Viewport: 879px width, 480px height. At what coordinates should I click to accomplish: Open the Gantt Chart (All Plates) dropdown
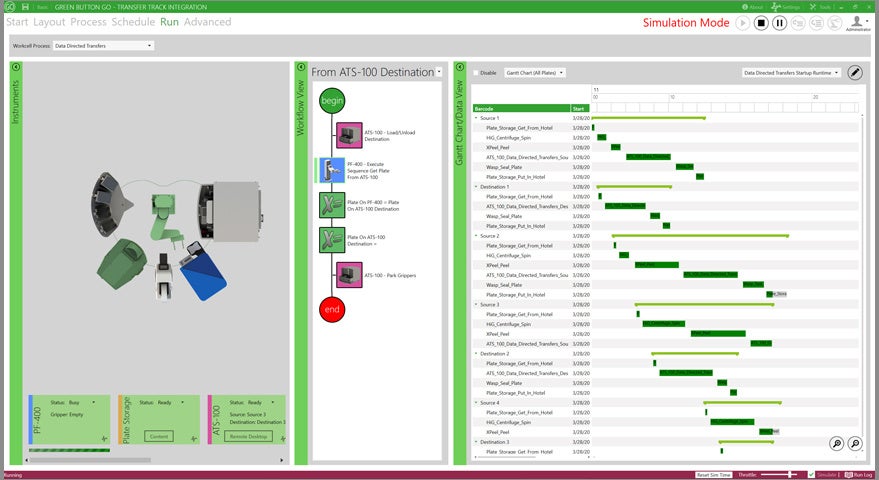(x=534, y=73)
